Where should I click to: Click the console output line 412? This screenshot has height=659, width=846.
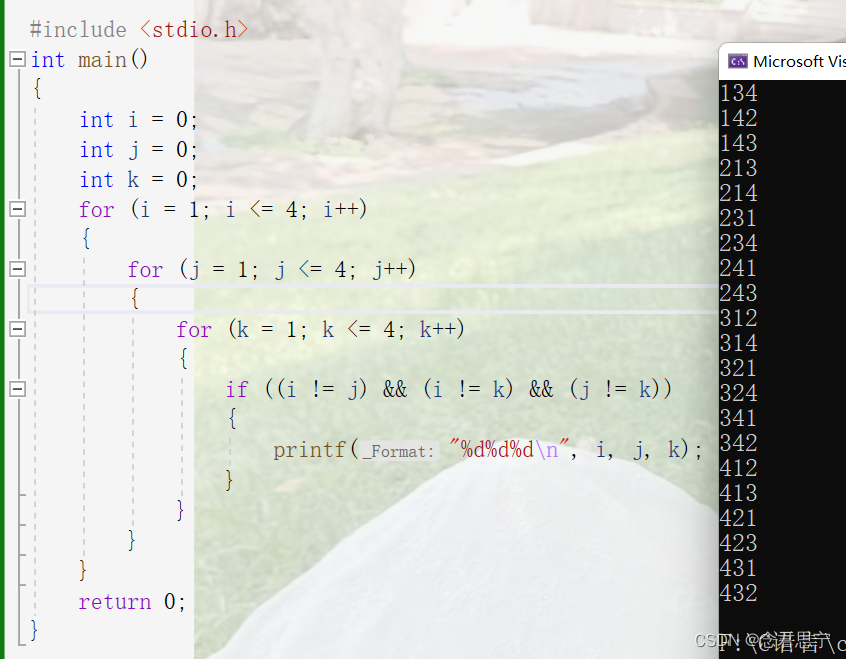[739, 468]
